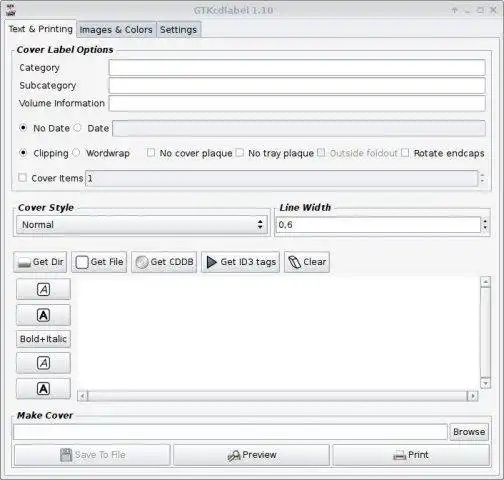Image resolution: width=504 pixels, height=480 pixels.
Task: Click the Get CDDB disc icon button
Action: (164, 262)
